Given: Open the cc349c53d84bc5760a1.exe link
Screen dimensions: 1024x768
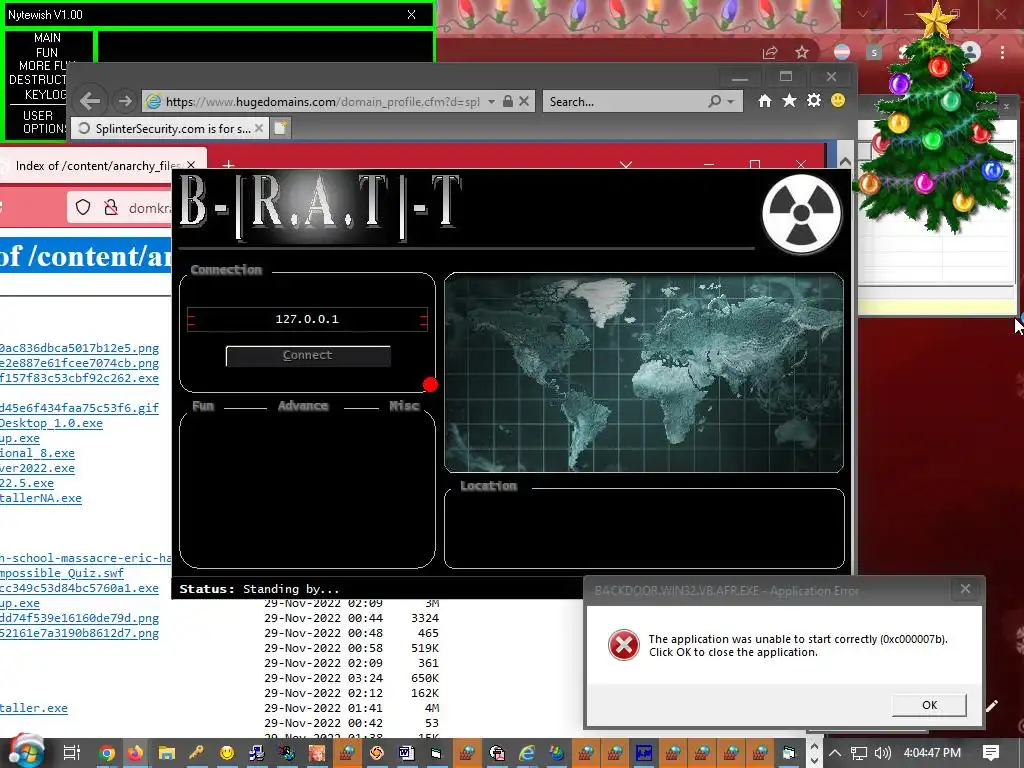Looking at the screenshot, I should click(x=79, y=588).
